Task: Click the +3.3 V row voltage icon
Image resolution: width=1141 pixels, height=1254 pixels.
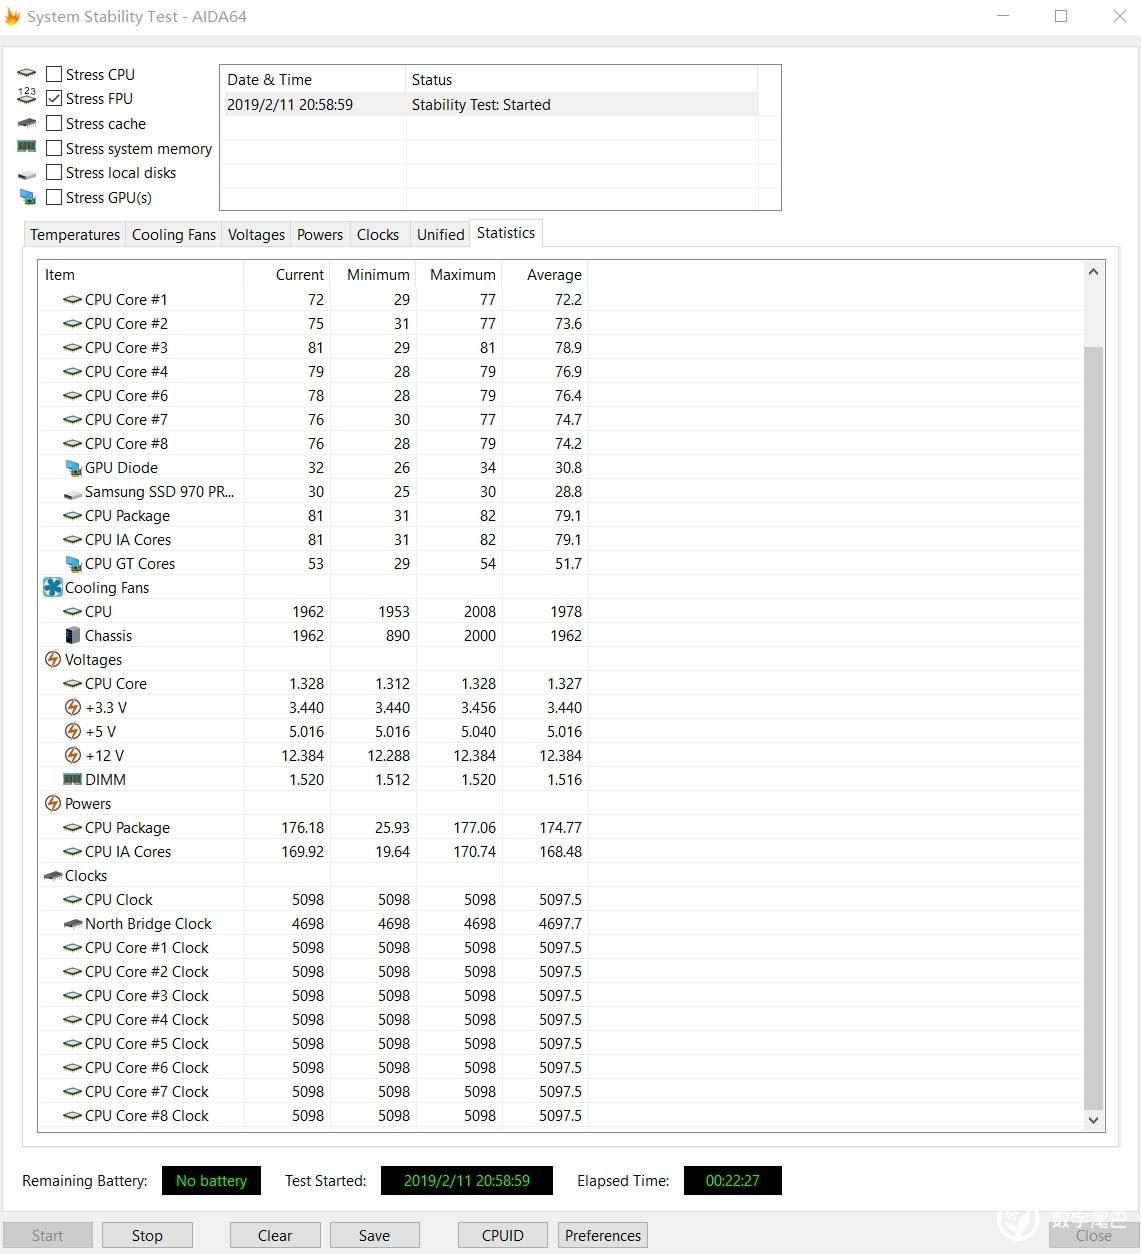Action: [73, 707]
